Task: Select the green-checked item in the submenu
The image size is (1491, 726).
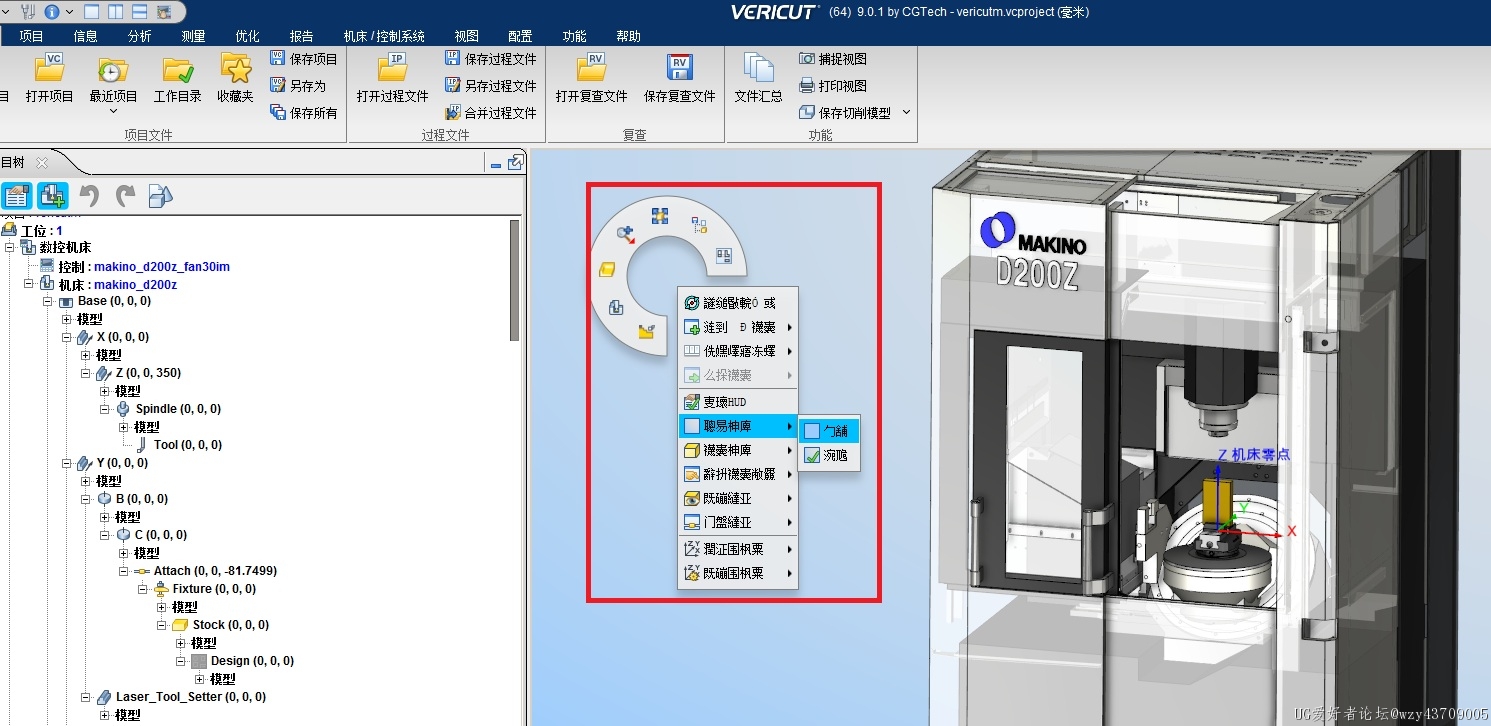Action: 830,456
